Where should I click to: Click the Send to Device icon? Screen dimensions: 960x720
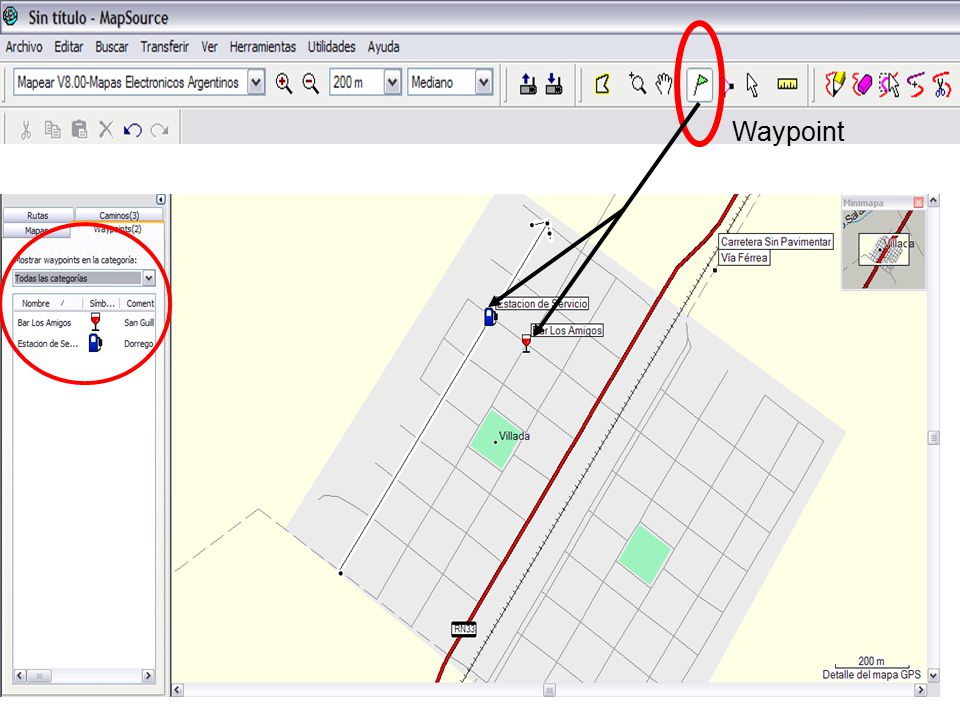tap(528, 83)
